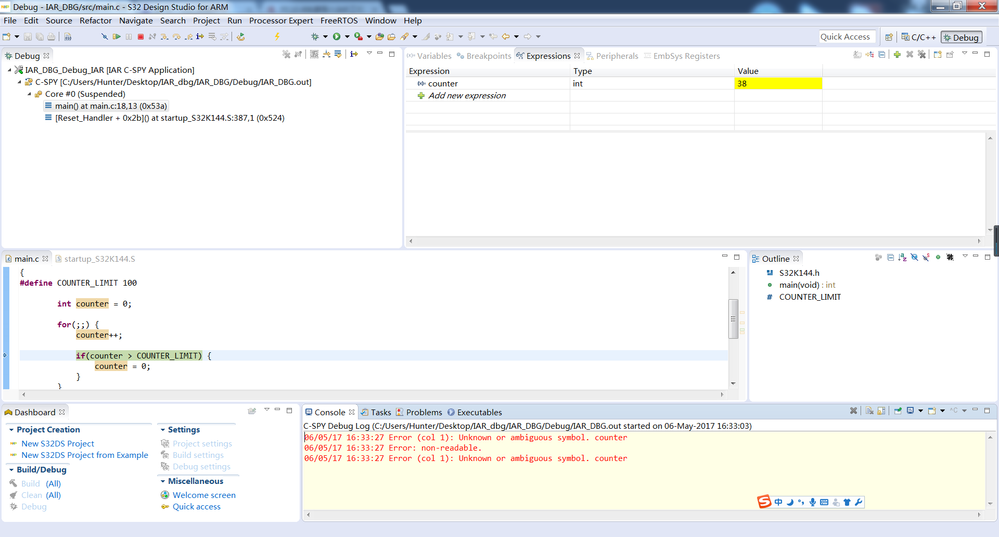Open the Outline view menu triangle
The width and height of the screenshot is (999, 537).
coord(965,256)
